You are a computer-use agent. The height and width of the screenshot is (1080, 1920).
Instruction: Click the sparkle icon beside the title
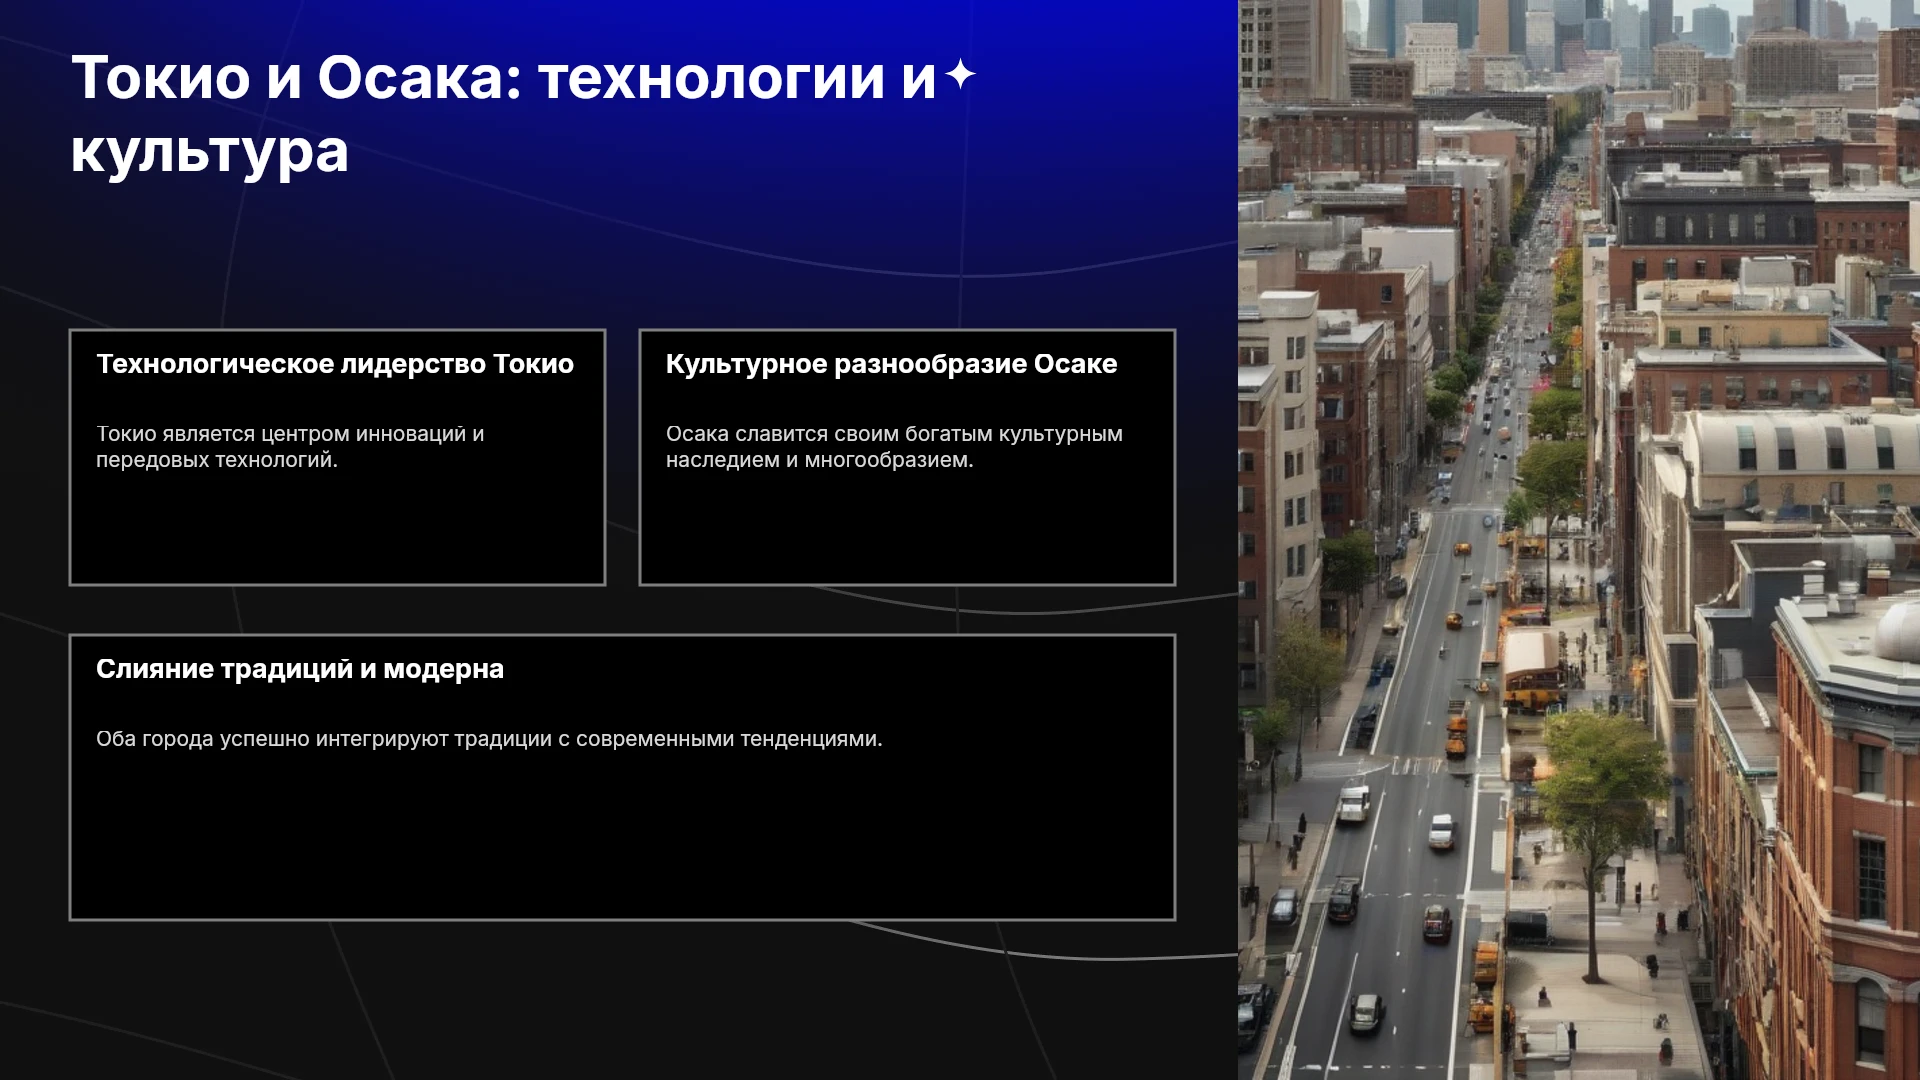tap(960, 74)
